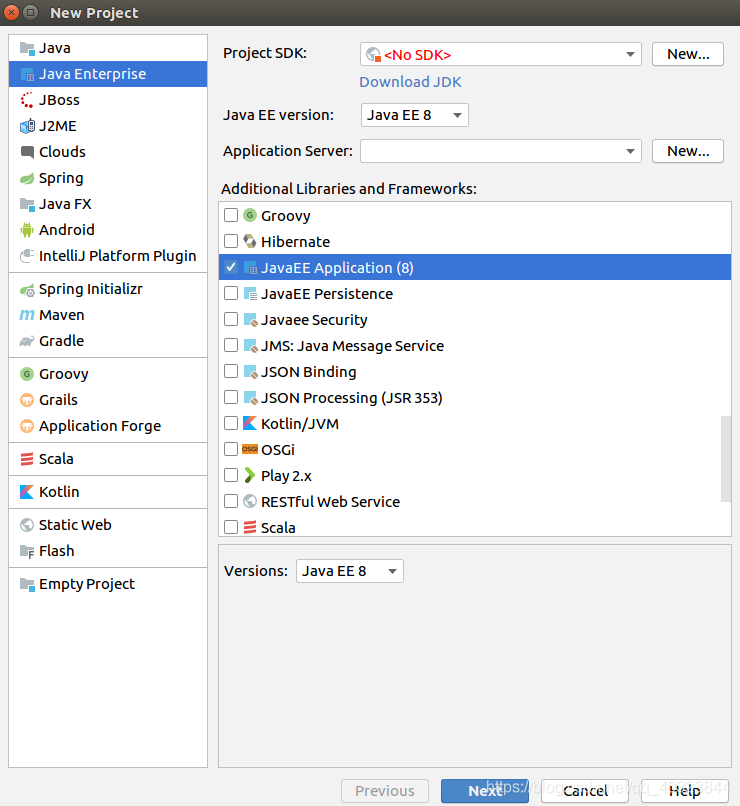Click the Groovy icon in the sidebar

coord(27,374)
